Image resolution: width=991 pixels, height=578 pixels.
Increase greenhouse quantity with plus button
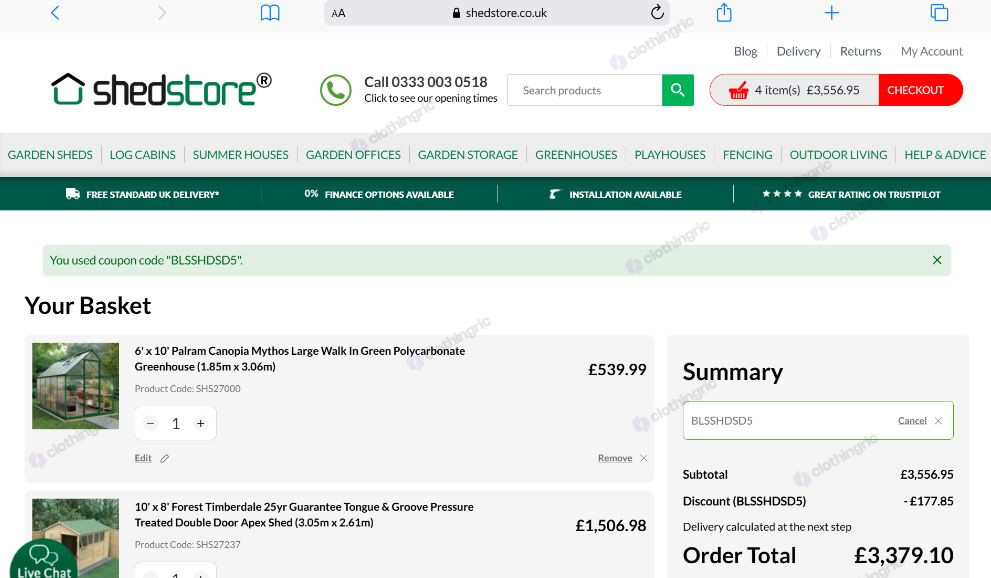point(200,424)
